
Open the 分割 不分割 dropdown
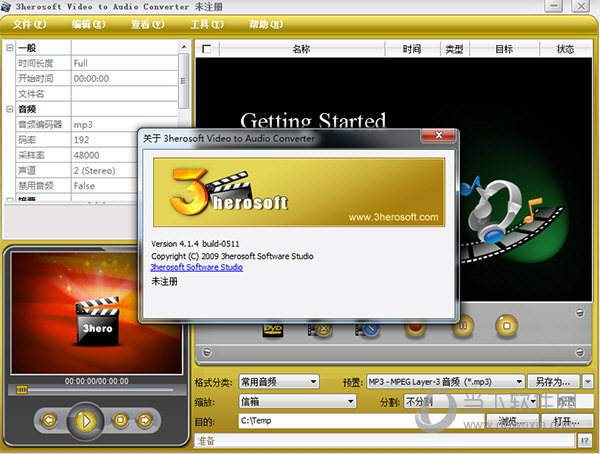click(471, 401)
